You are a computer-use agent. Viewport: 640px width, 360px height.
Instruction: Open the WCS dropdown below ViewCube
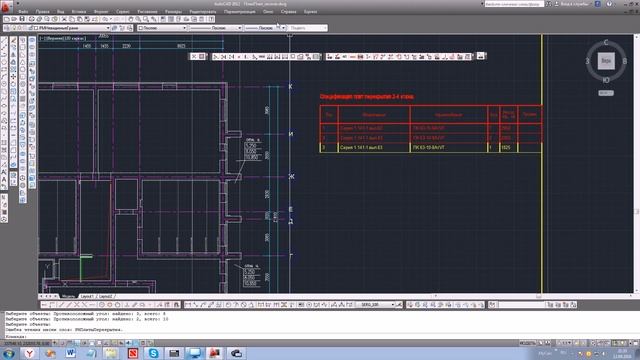point(606,93)
